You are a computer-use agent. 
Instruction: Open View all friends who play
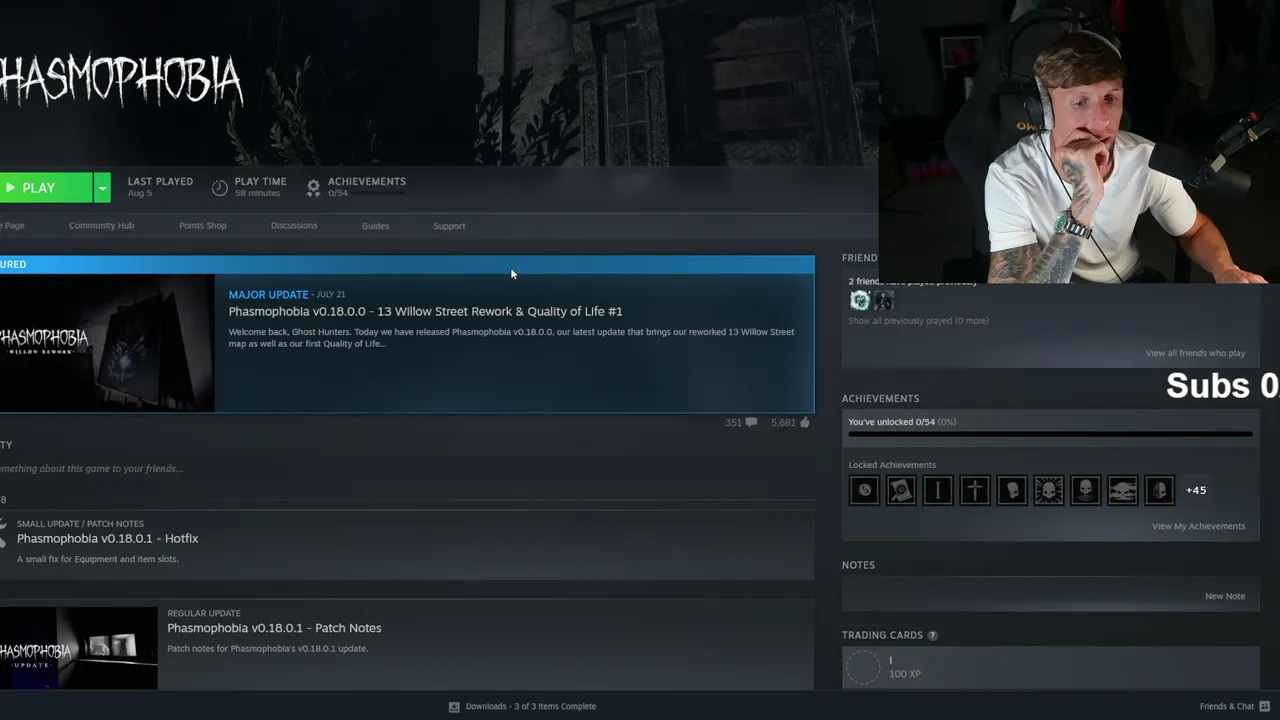pos(1195,353)
